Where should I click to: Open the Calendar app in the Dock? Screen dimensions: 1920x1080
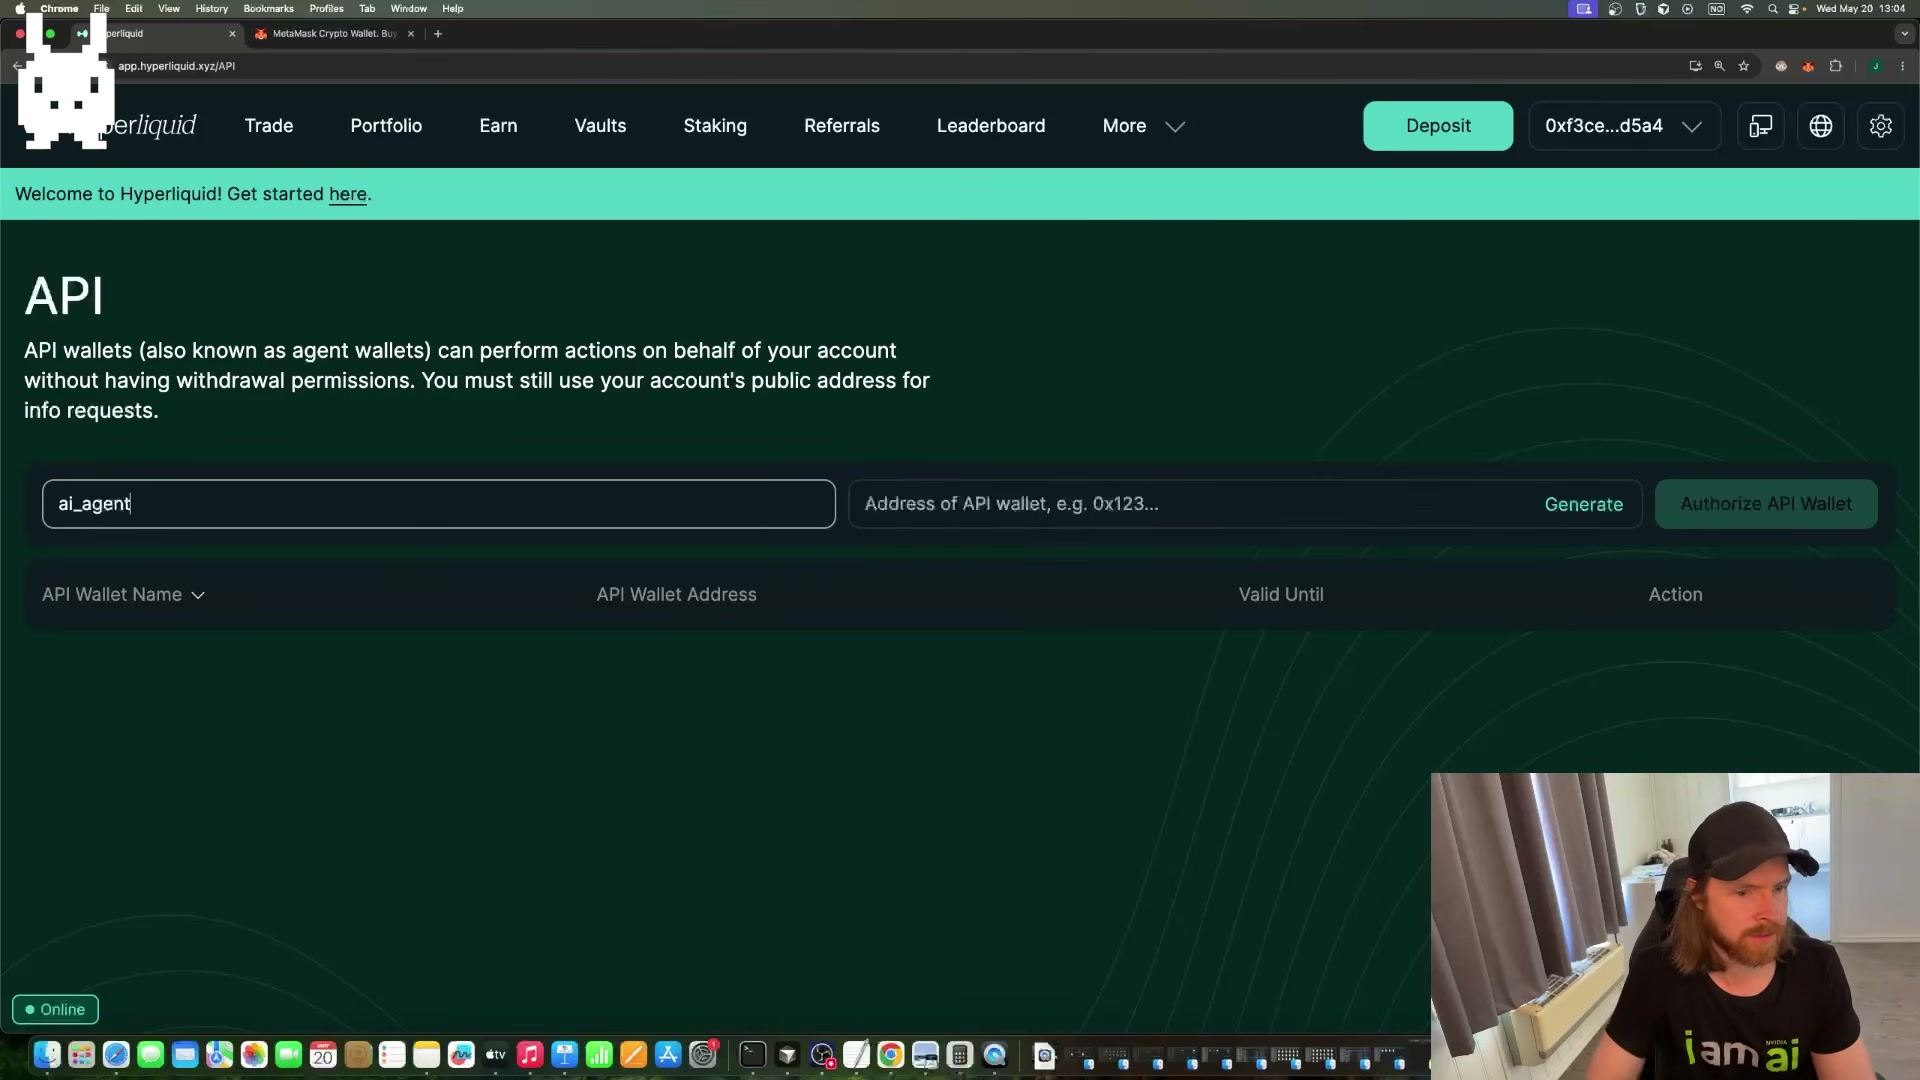pyautogui.click(x=323, y=1055)
